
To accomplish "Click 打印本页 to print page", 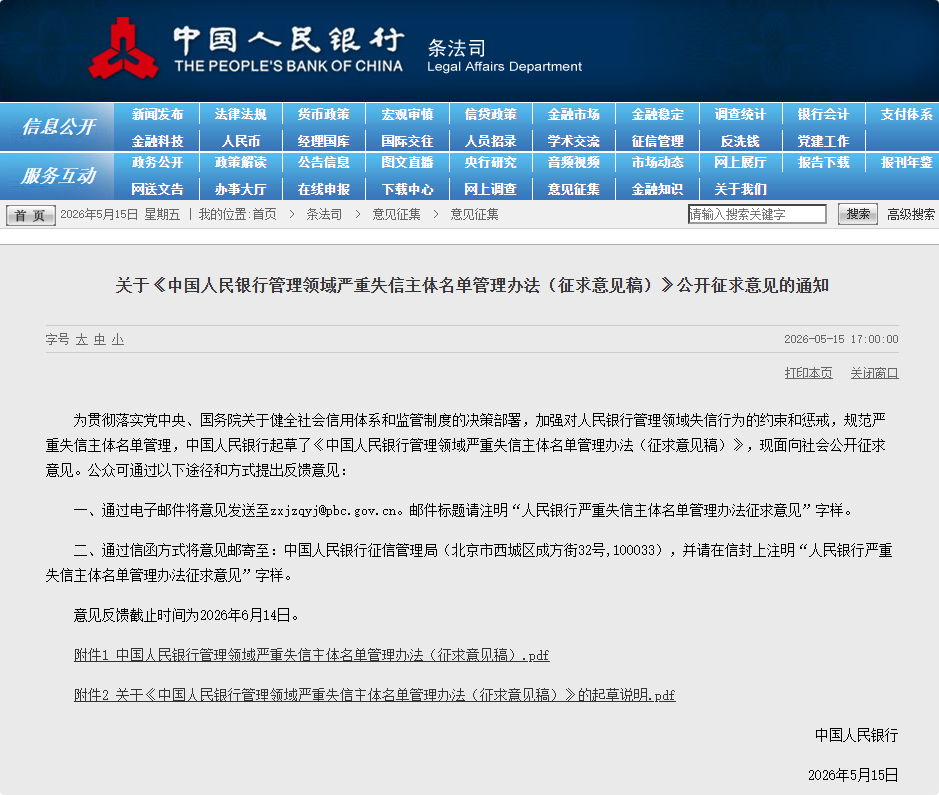I will (x=808, y=373).
